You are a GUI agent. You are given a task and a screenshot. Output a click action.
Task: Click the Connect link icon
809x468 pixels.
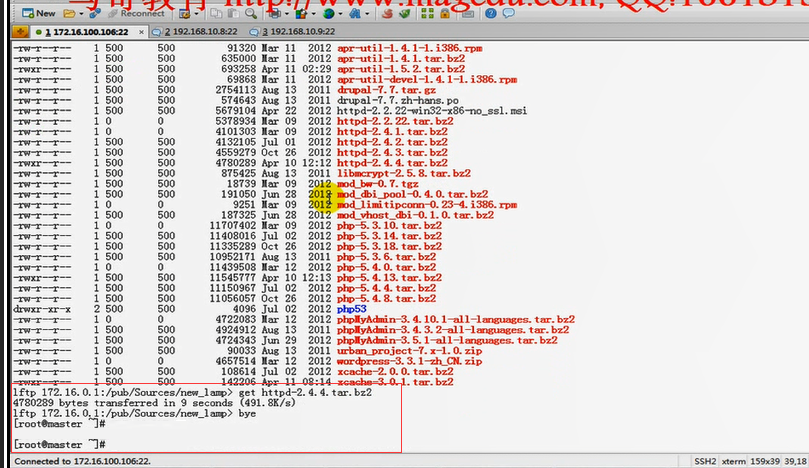94,13
